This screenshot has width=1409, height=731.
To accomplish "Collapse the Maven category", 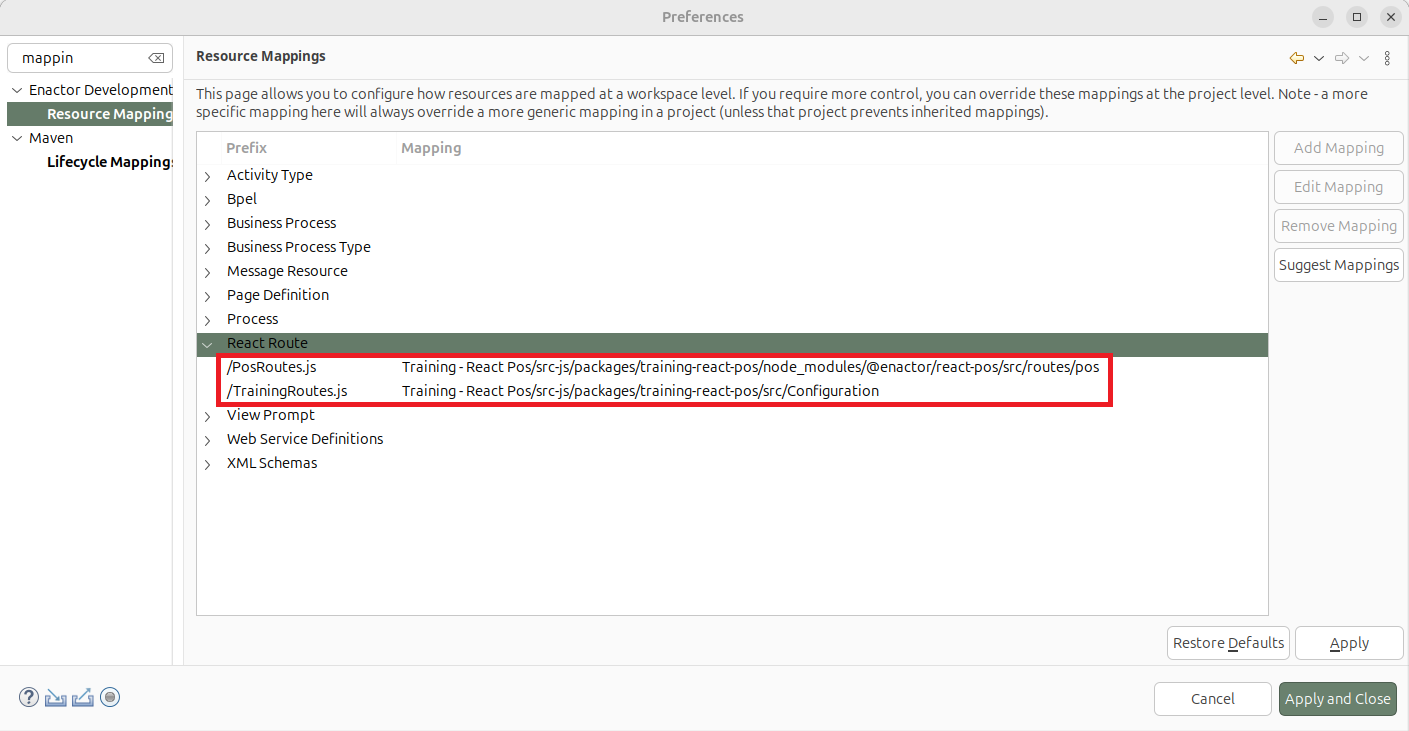I will click(17, 138).
